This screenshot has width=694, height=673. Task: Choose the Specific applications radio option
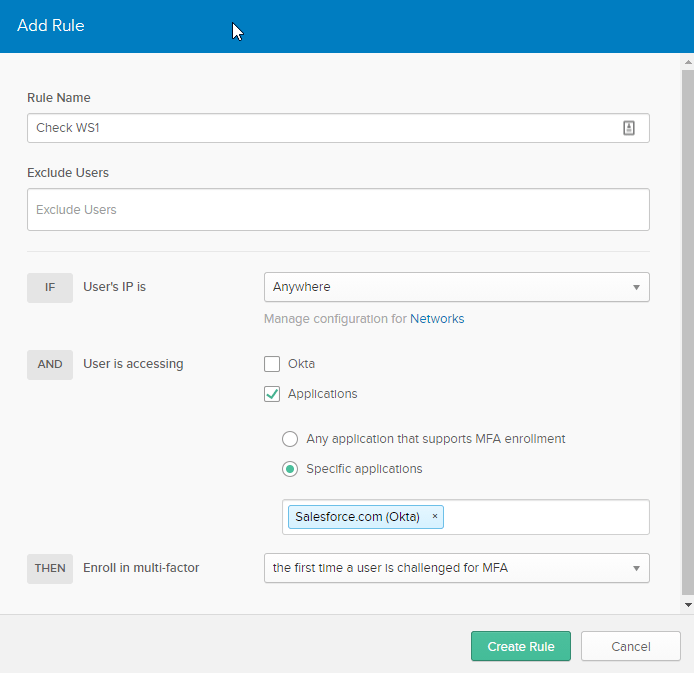click(290, 469)
